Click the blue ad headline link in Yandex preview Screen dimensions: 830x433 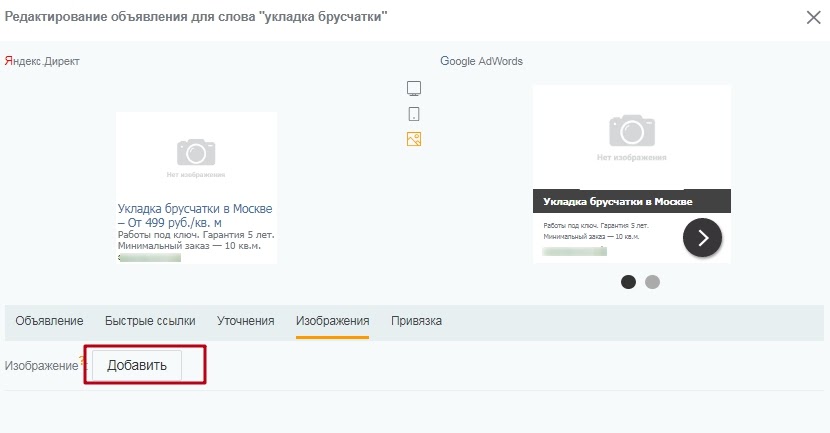coord(195,215)
